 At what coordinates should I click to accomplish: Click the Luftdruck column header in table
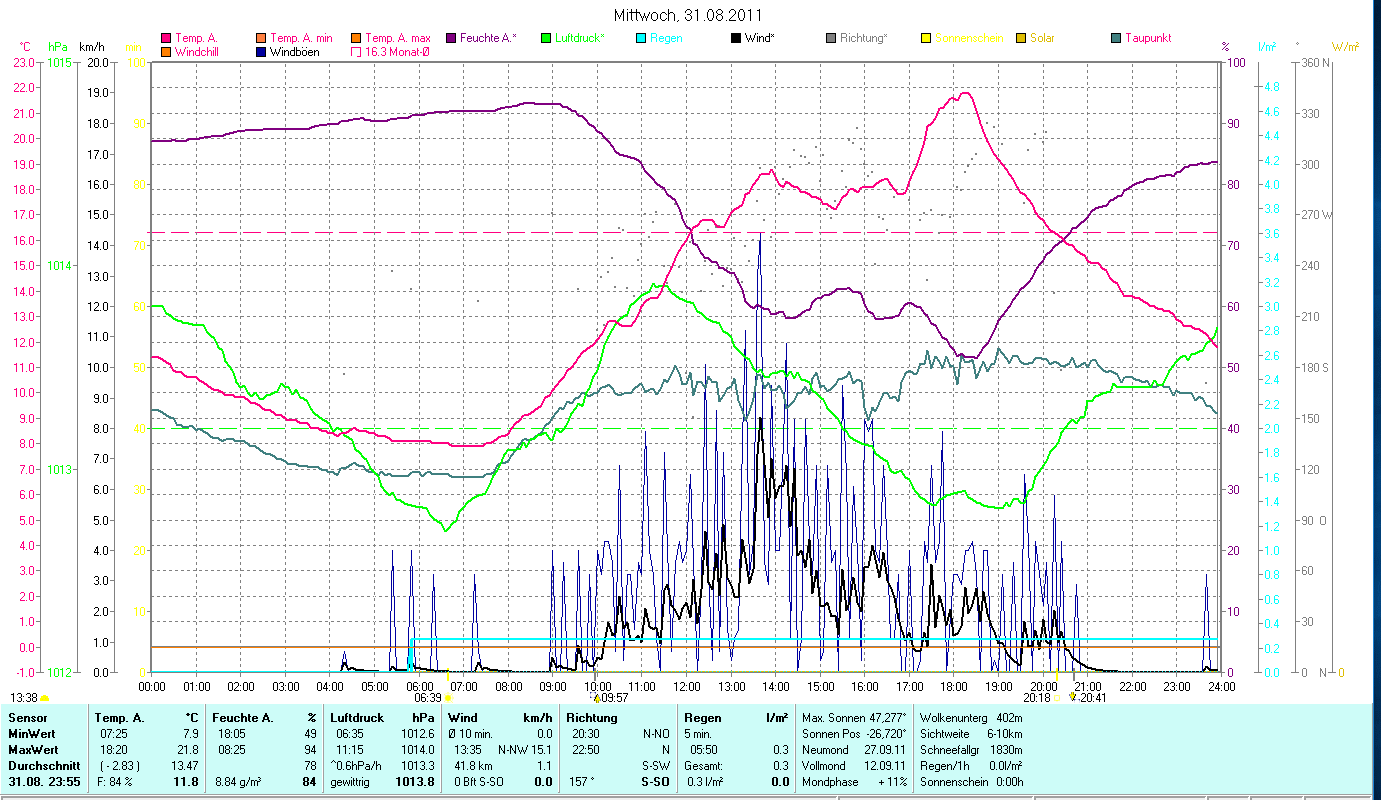(x=357, y=718)
